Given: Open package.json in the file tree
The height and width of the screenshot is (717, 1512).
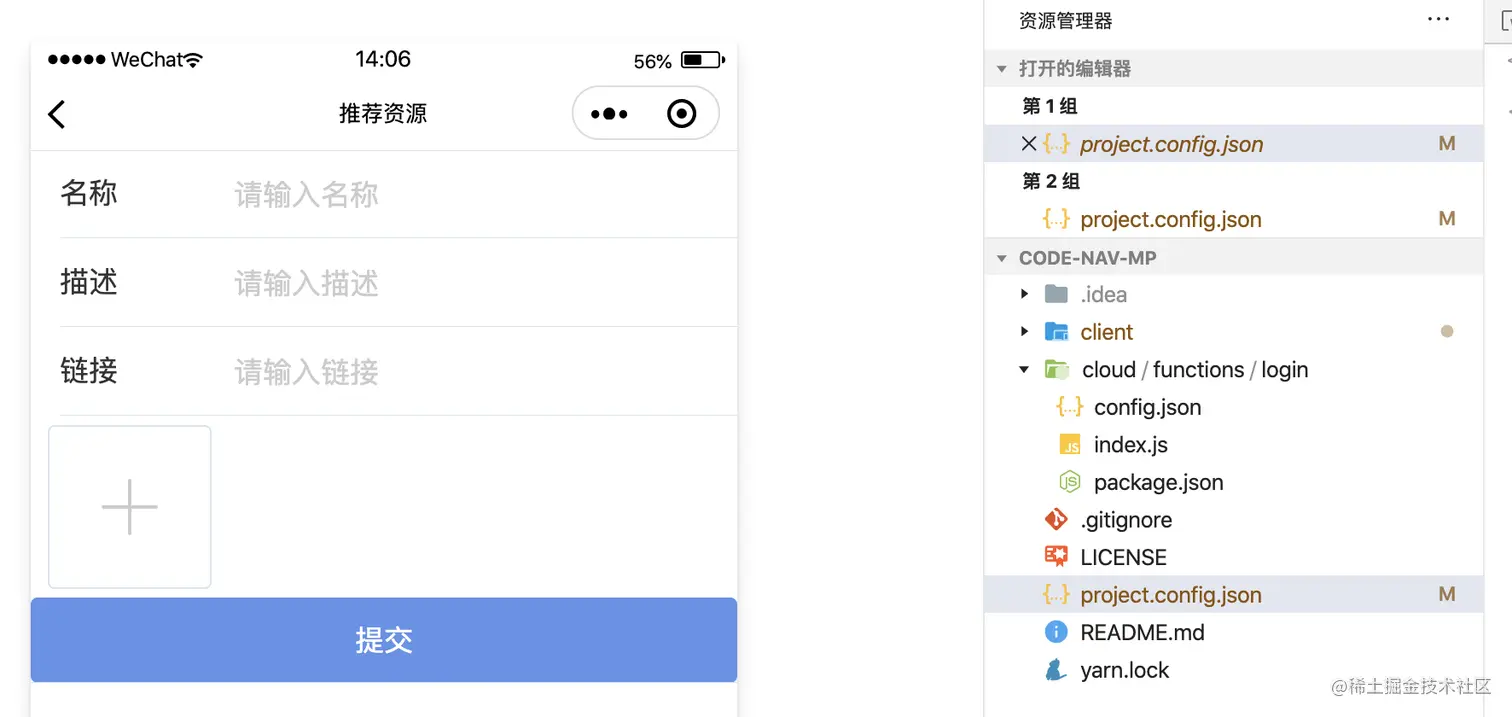Looking at the screenshot, I should click(1158, 482).
